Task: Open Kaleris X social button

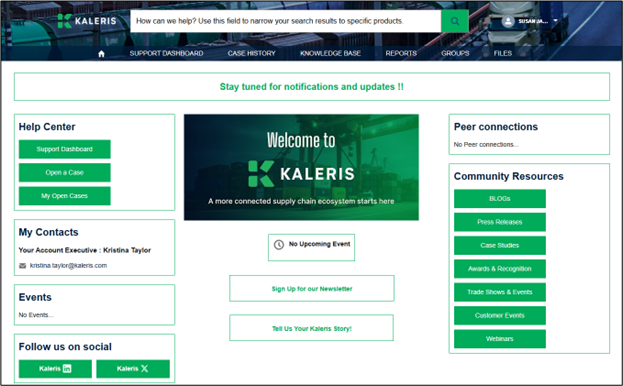Action: point(133,369)
